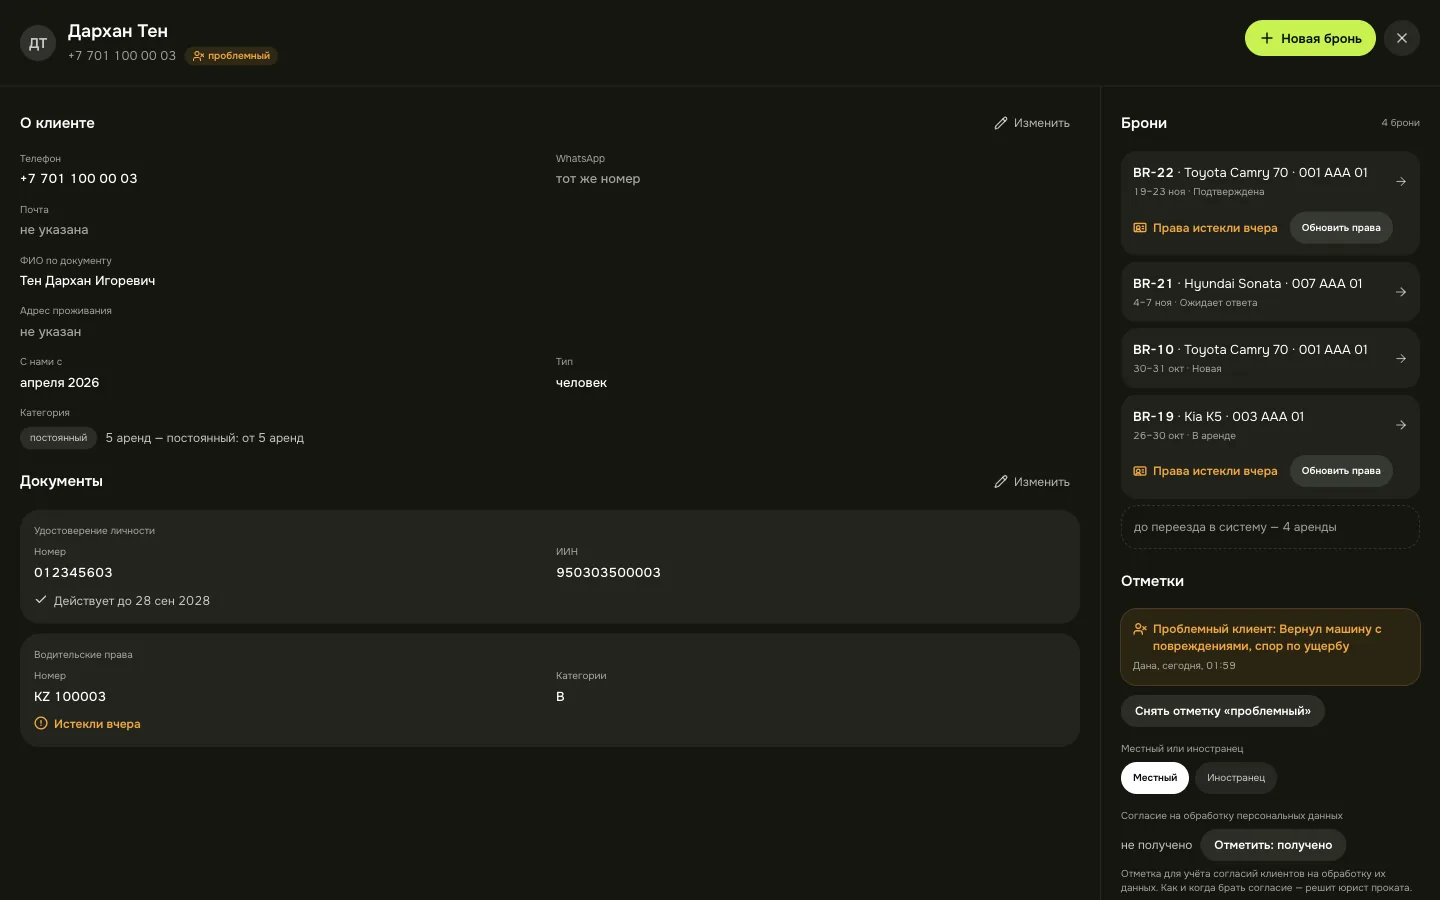Screen dimensions: 1440x900
Task: Mark personal data consent as received
Action: point(1273,845)
